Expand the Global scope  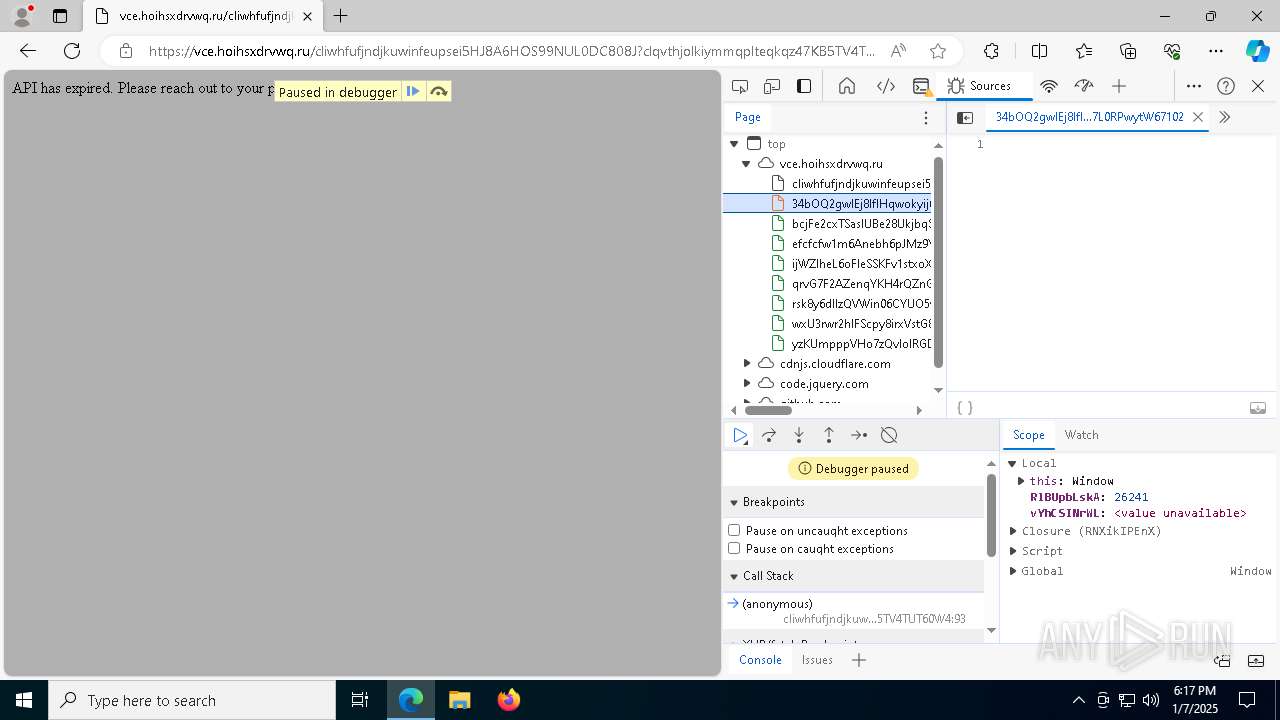[1012, 571]
